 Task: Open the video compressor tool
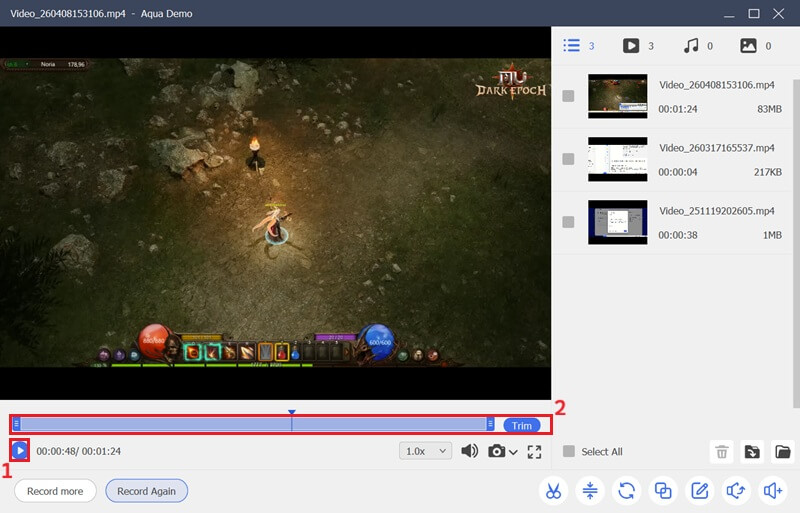(590, 491)
